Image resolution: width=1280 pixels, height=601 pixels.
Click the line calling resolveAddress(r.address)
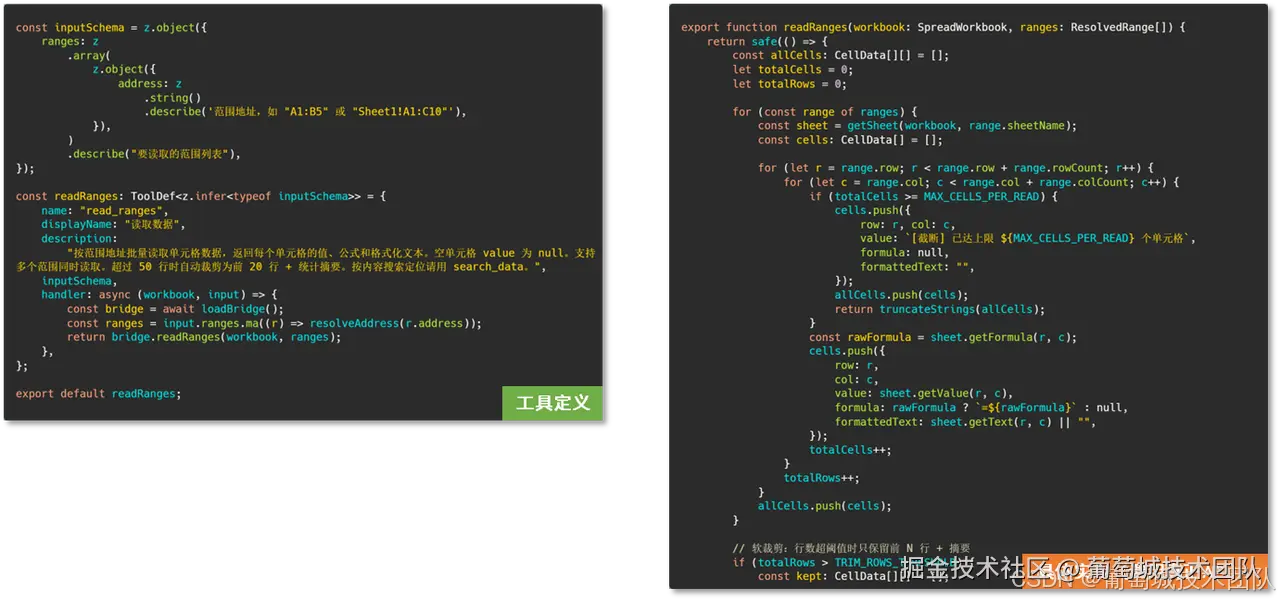click(x=275, y=323)
